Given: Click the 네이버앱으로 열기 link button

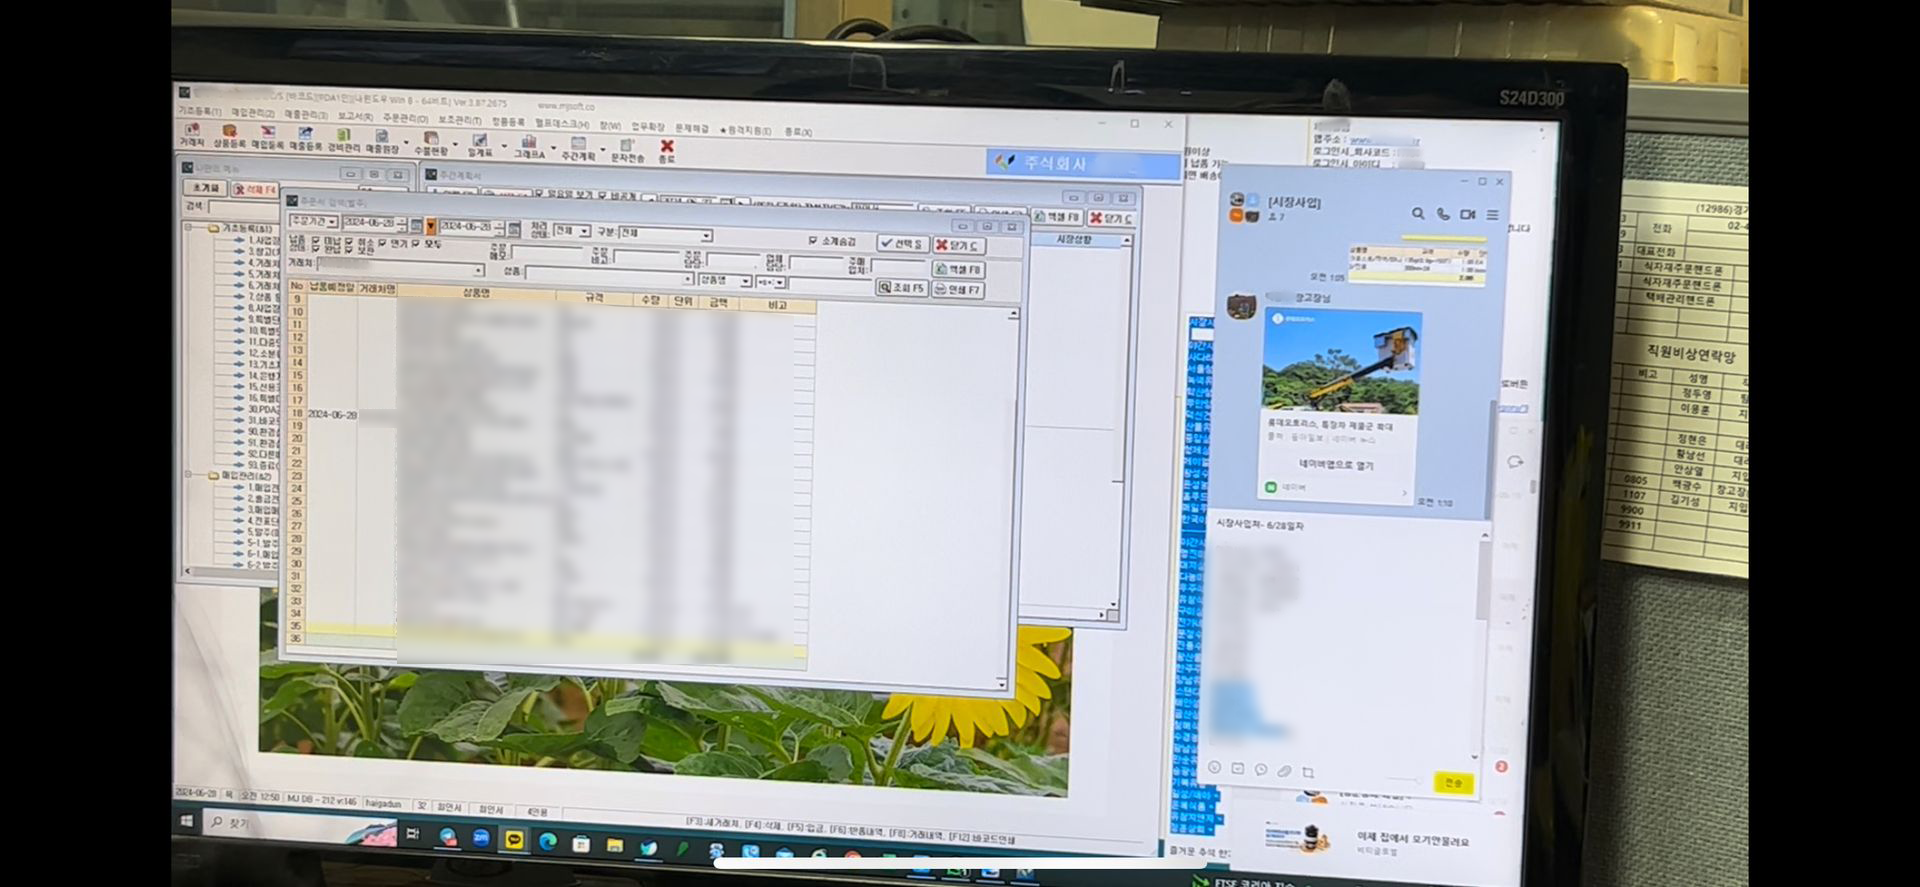Looking at the screenshot, I should click(x=1336, y=465).
